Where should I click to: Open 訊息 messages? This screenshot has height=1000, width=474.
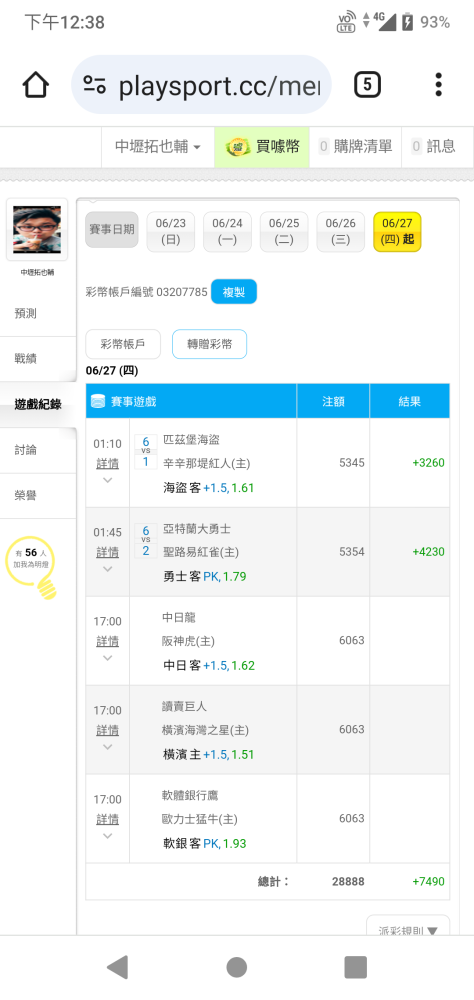point(433,147)
